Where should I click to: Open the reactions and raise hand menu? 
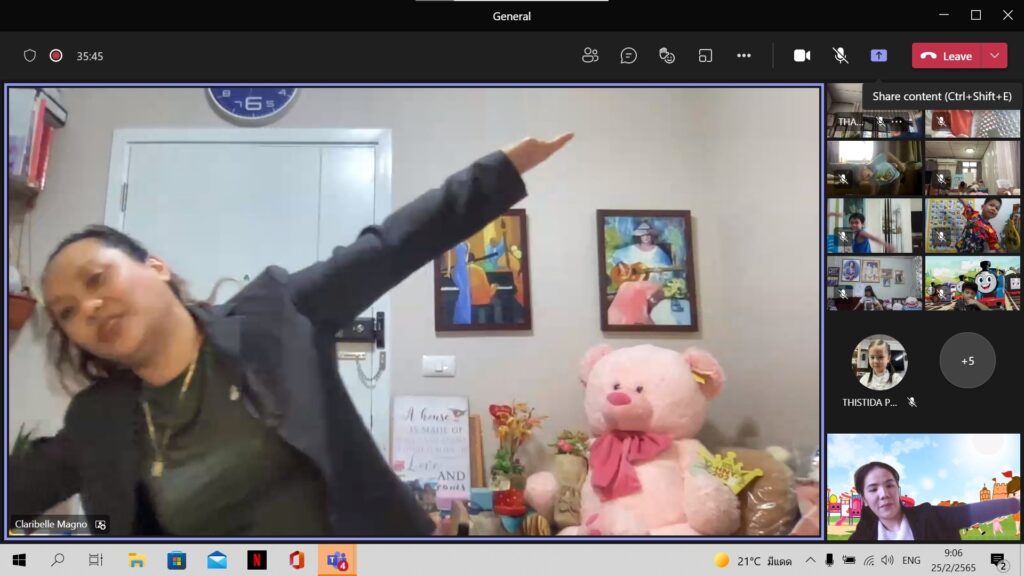pos(667,56)
